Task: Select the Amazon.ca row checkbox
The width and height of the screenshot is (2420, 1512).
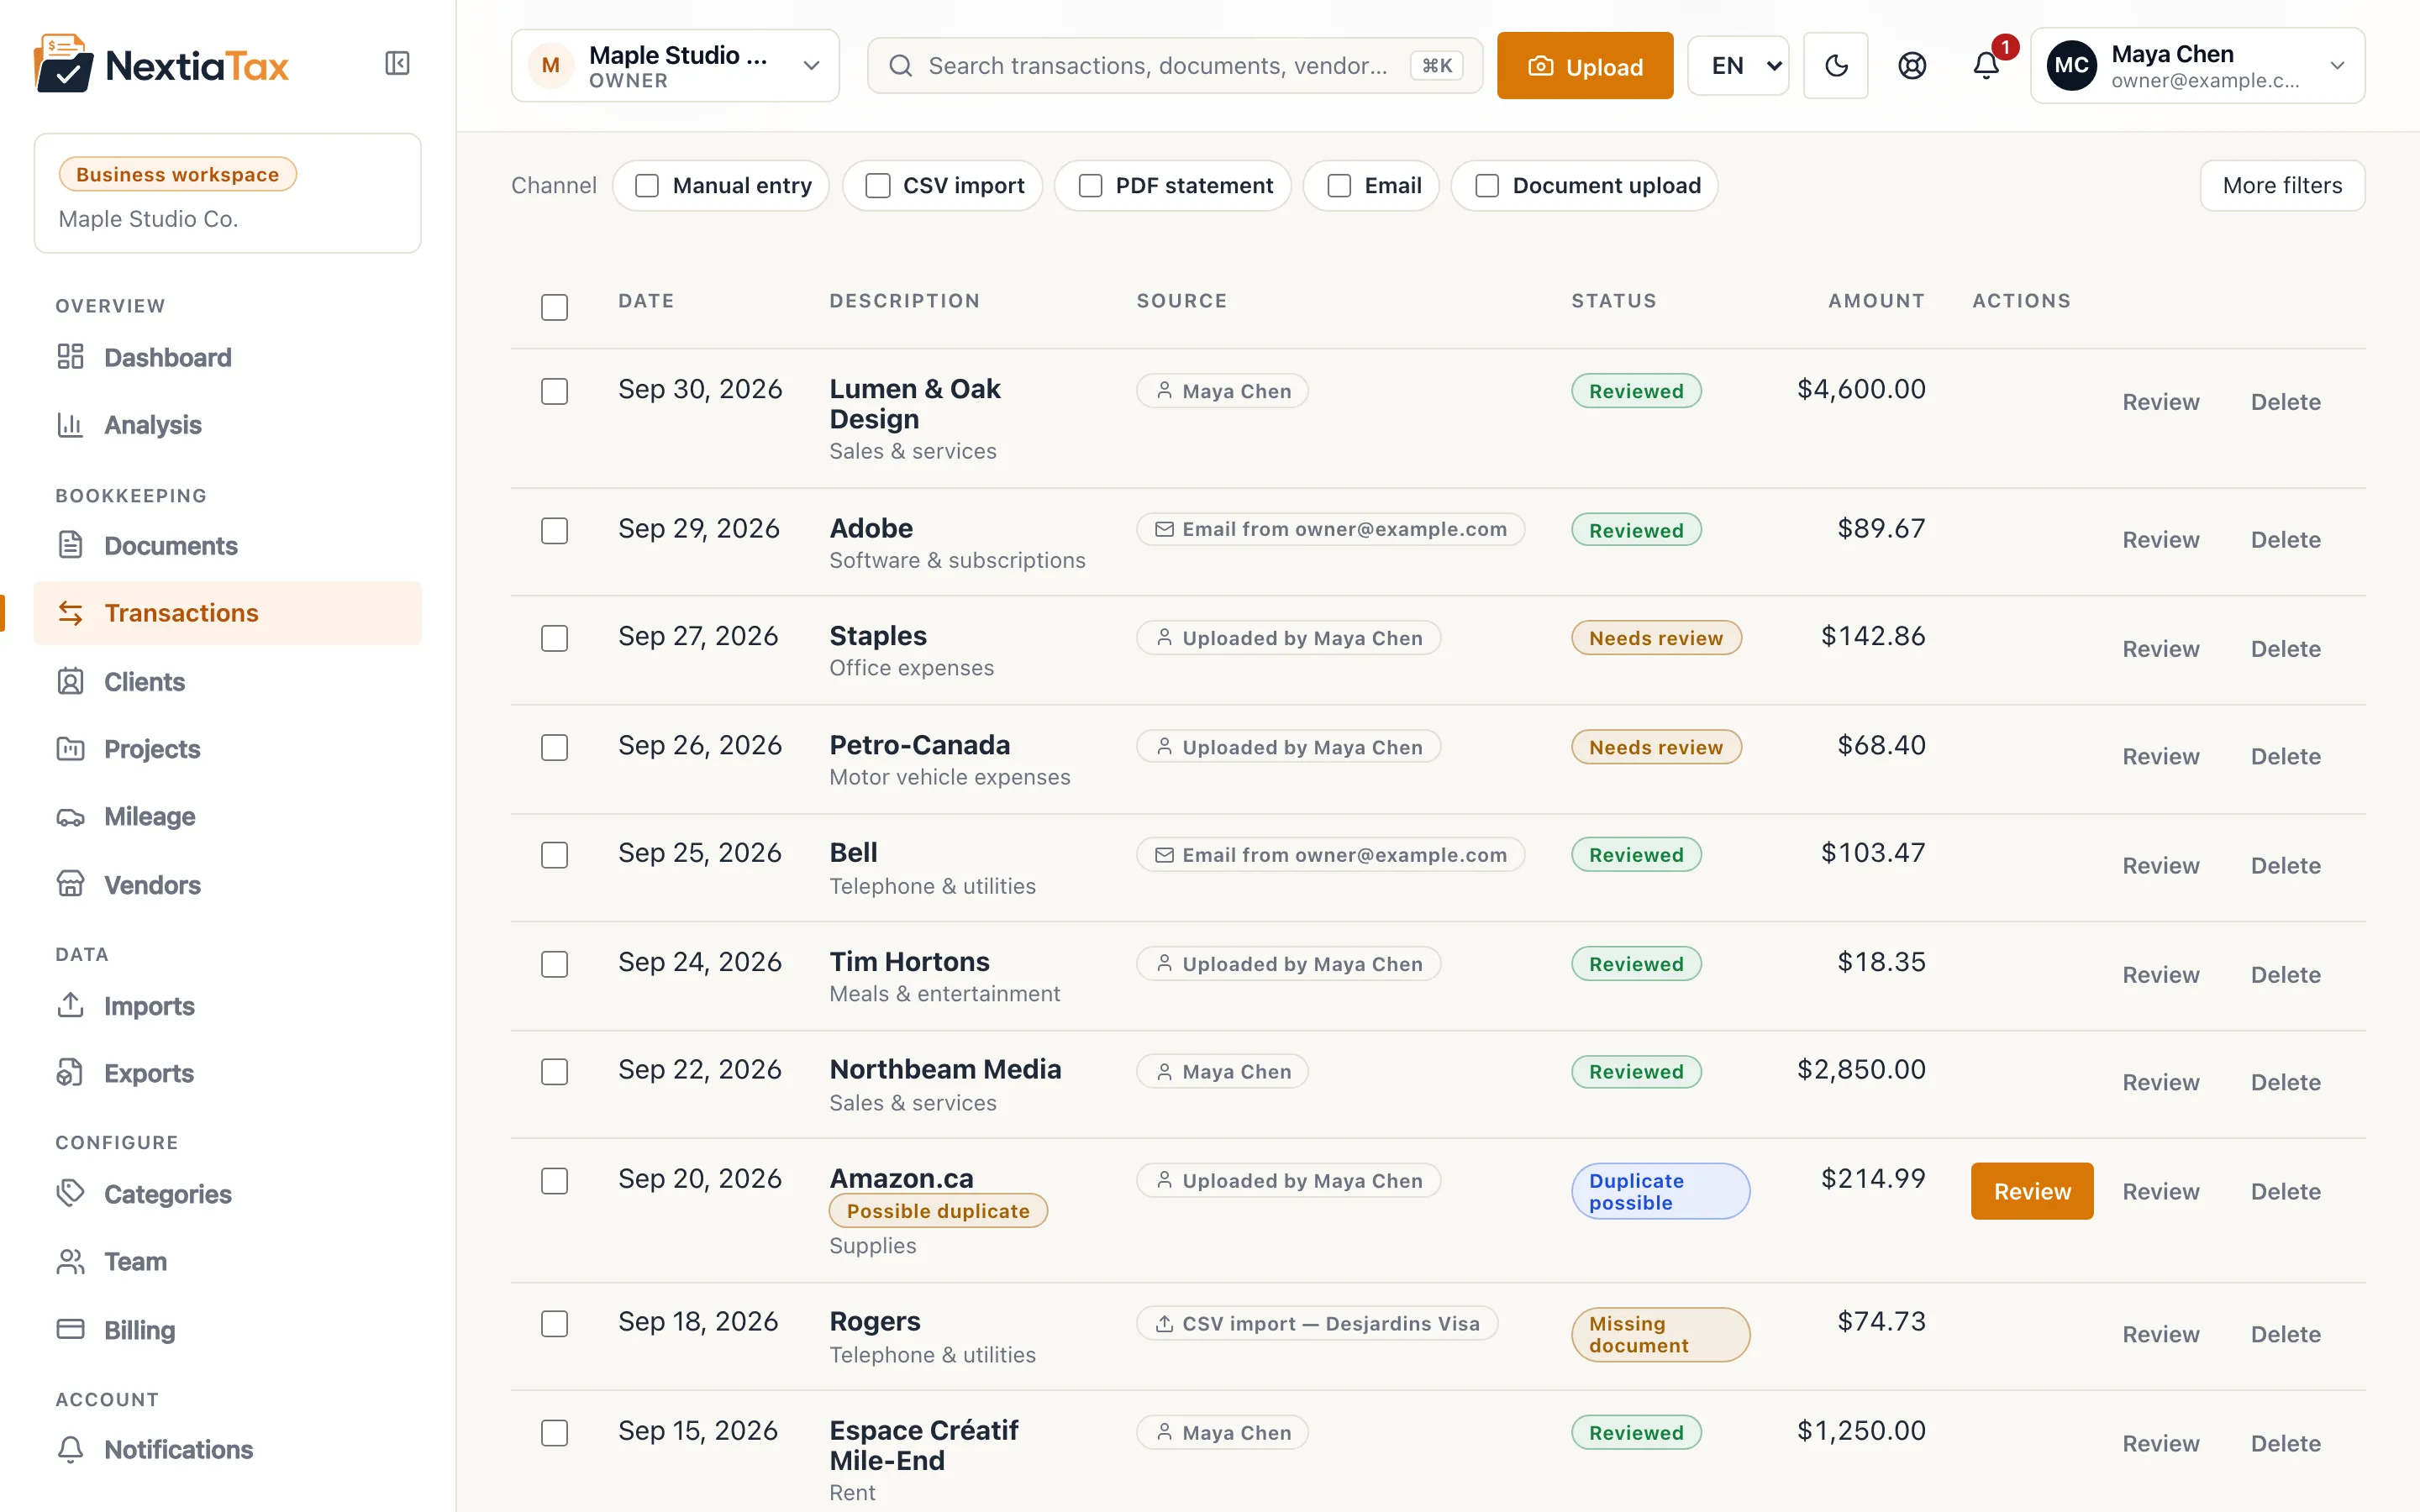Action: click(x=554, y=1181)
